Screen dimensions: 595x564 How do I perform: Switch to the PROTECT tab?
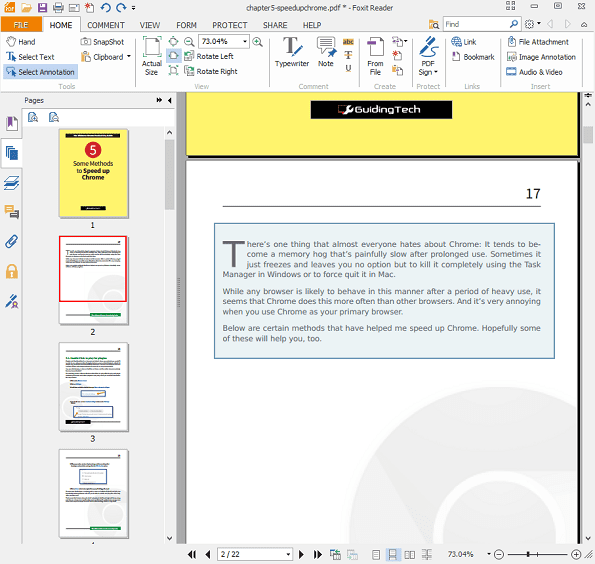tap(230, 25)
